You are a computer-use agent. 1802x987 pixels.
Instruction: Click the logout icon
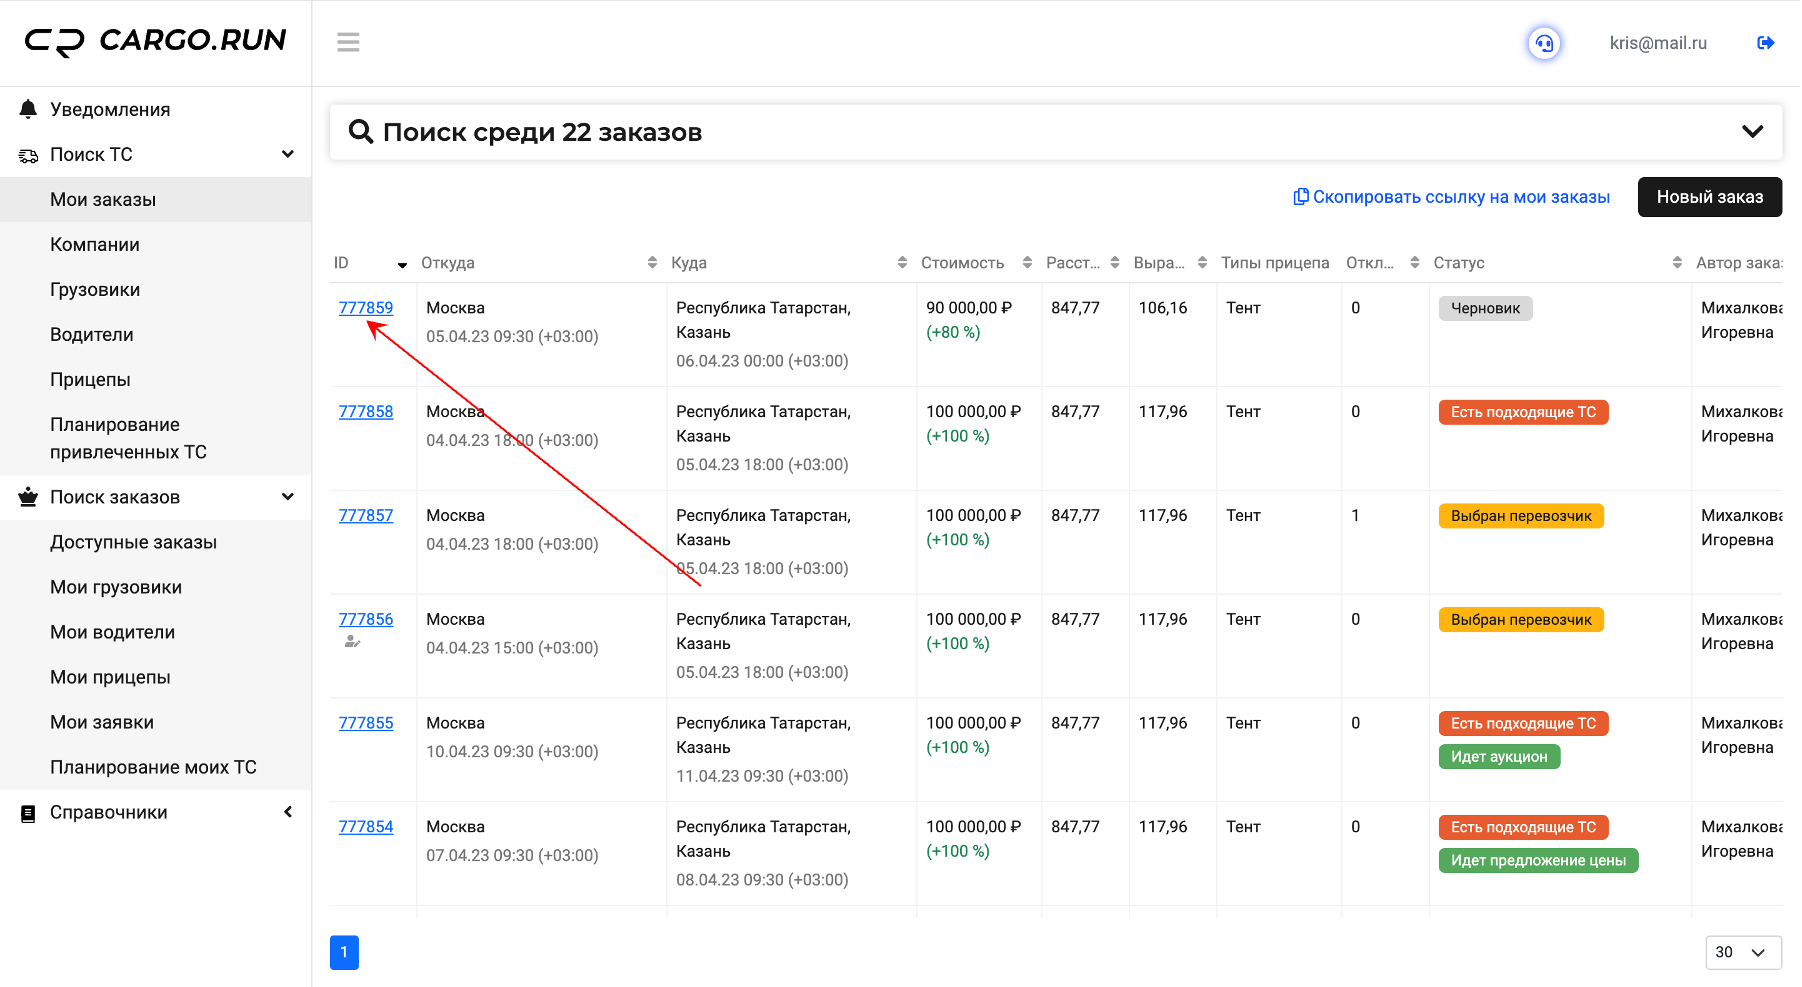coord(1765,43)
